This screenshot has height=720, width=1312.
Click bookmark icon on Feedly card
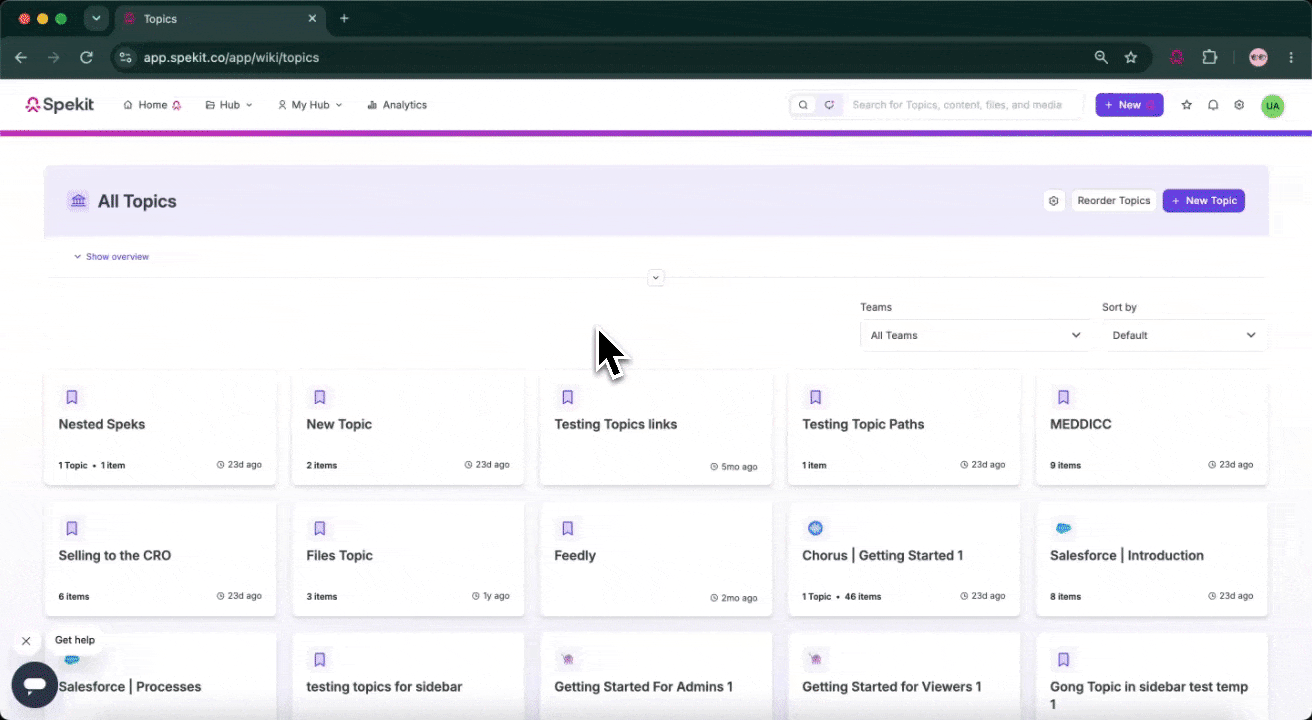pyautogui.click(x=568, y=528)
